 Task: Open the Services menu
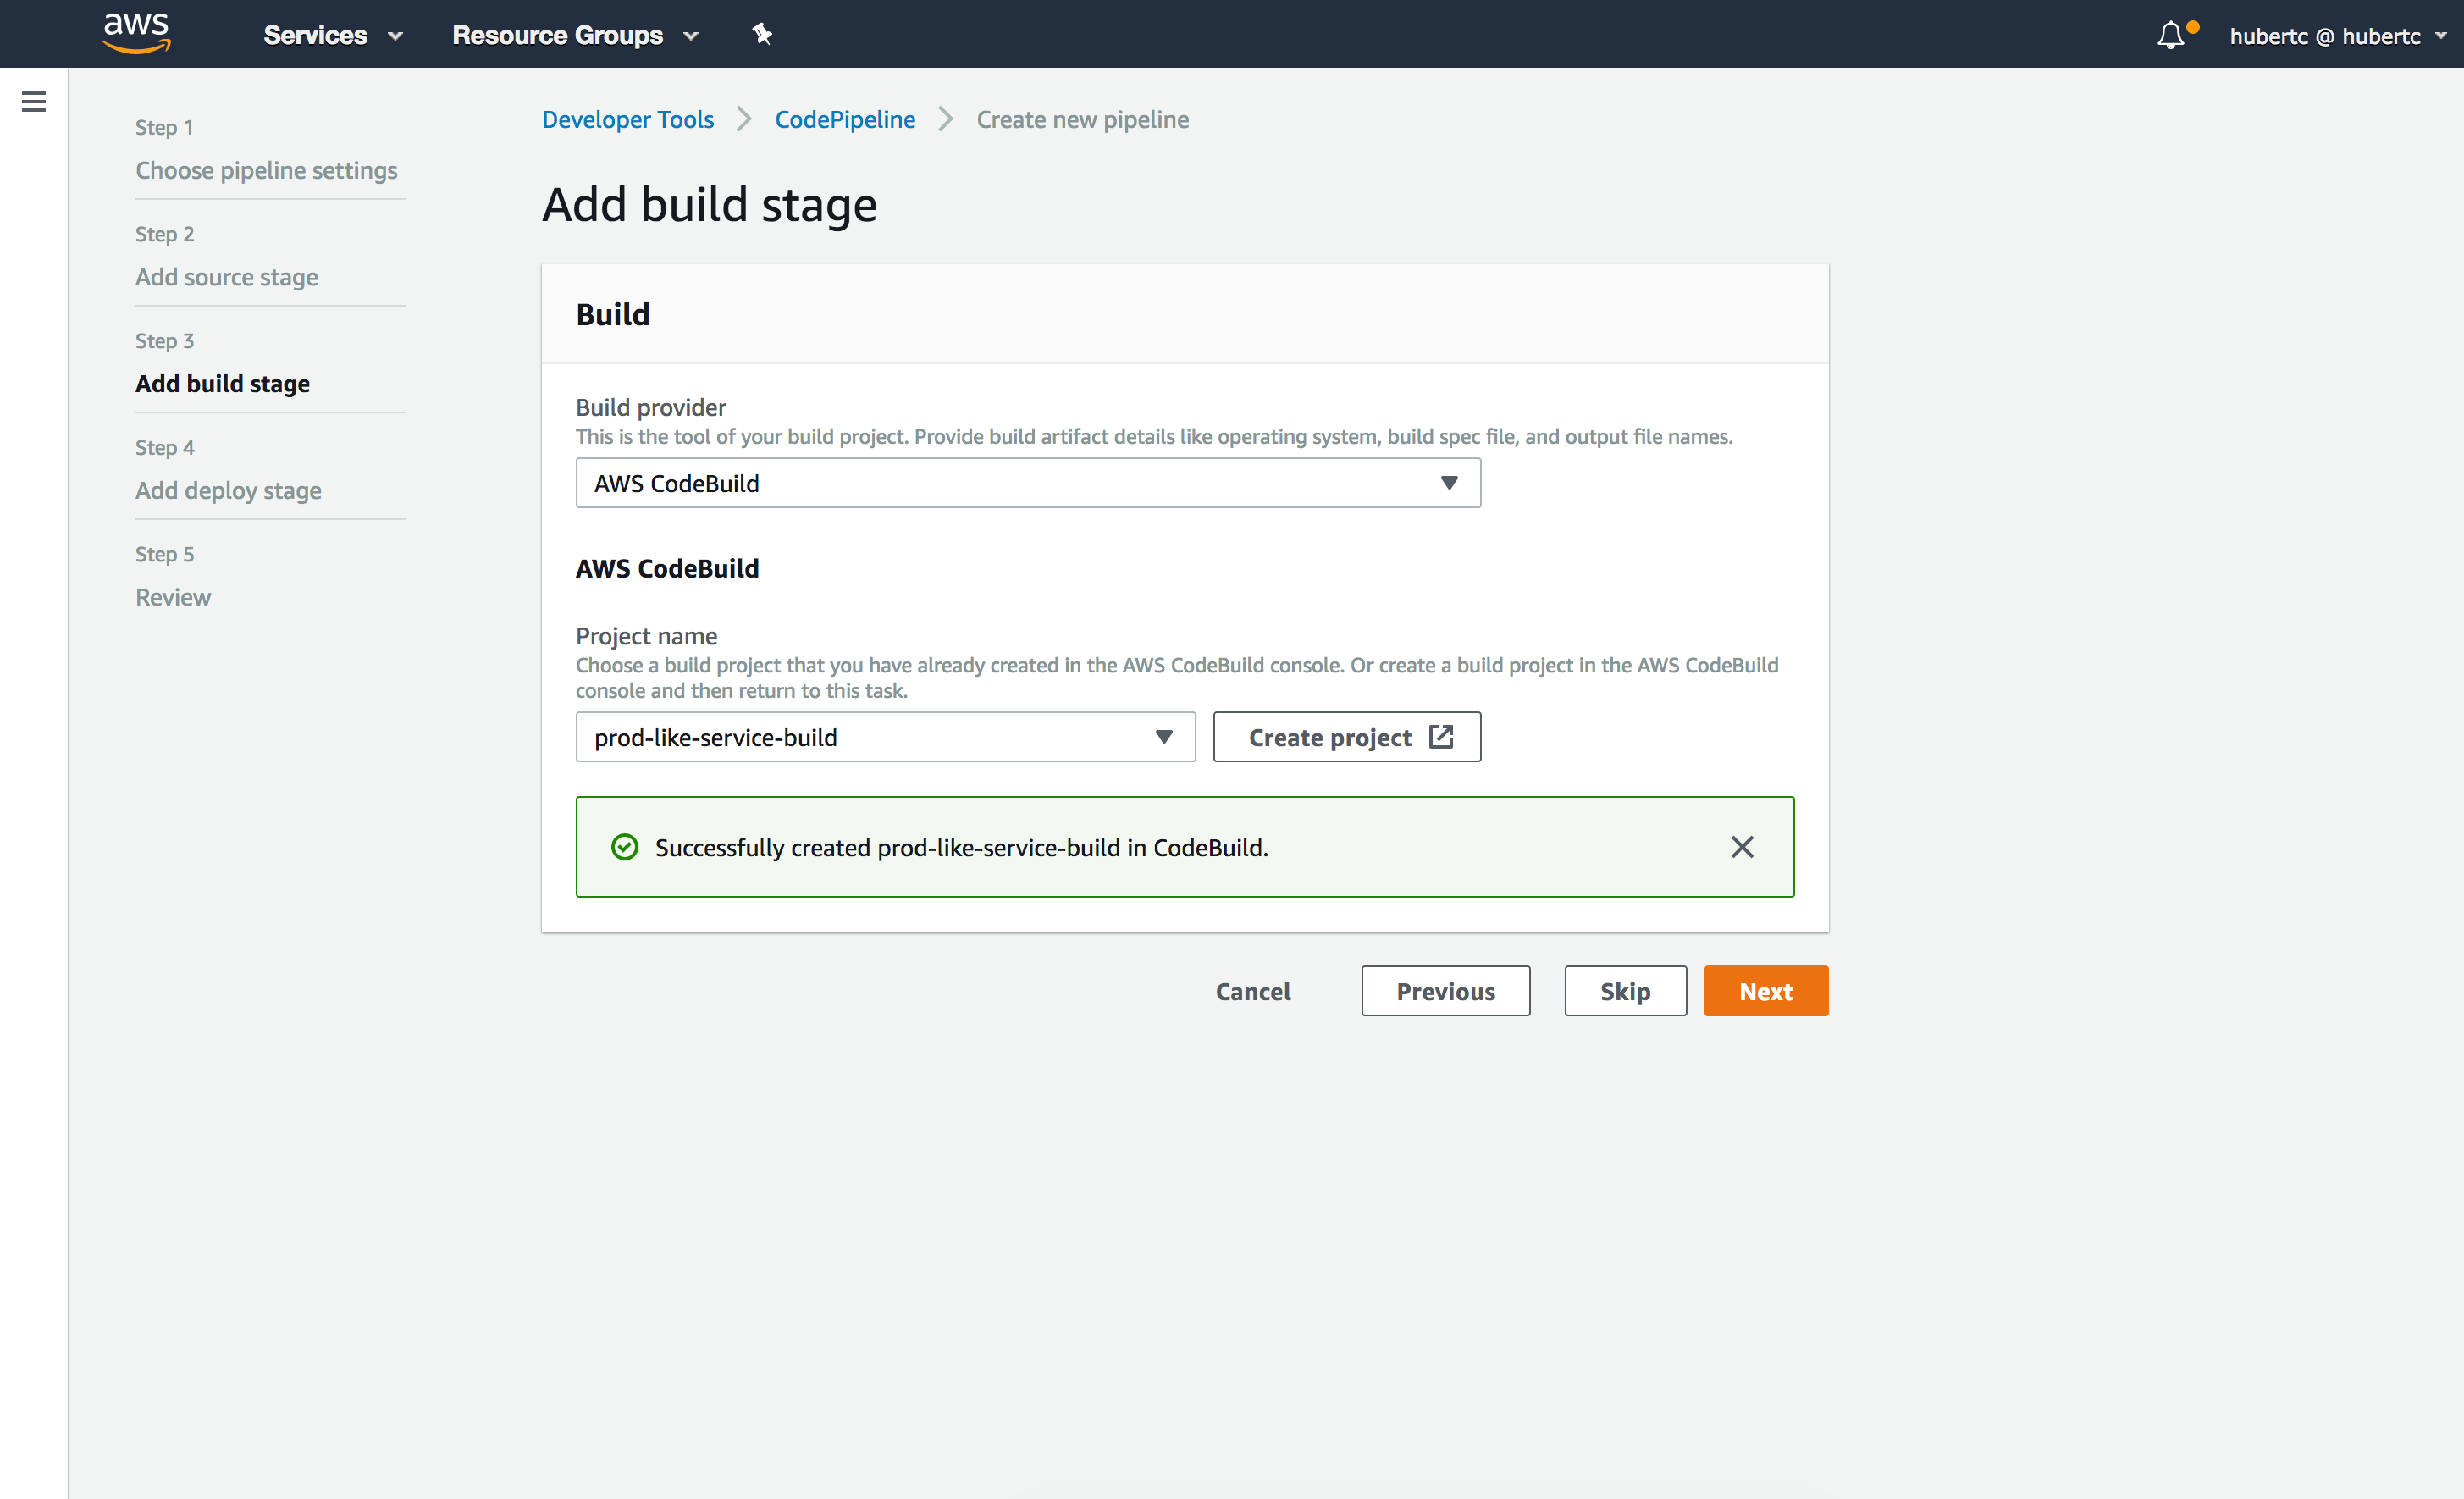click(332, 35)
